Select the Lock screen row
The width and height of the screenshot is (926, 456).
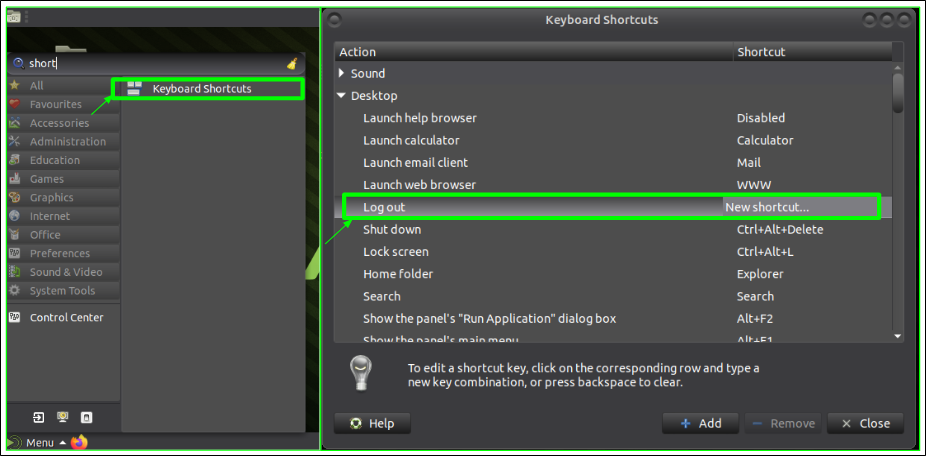click(613, 252)
